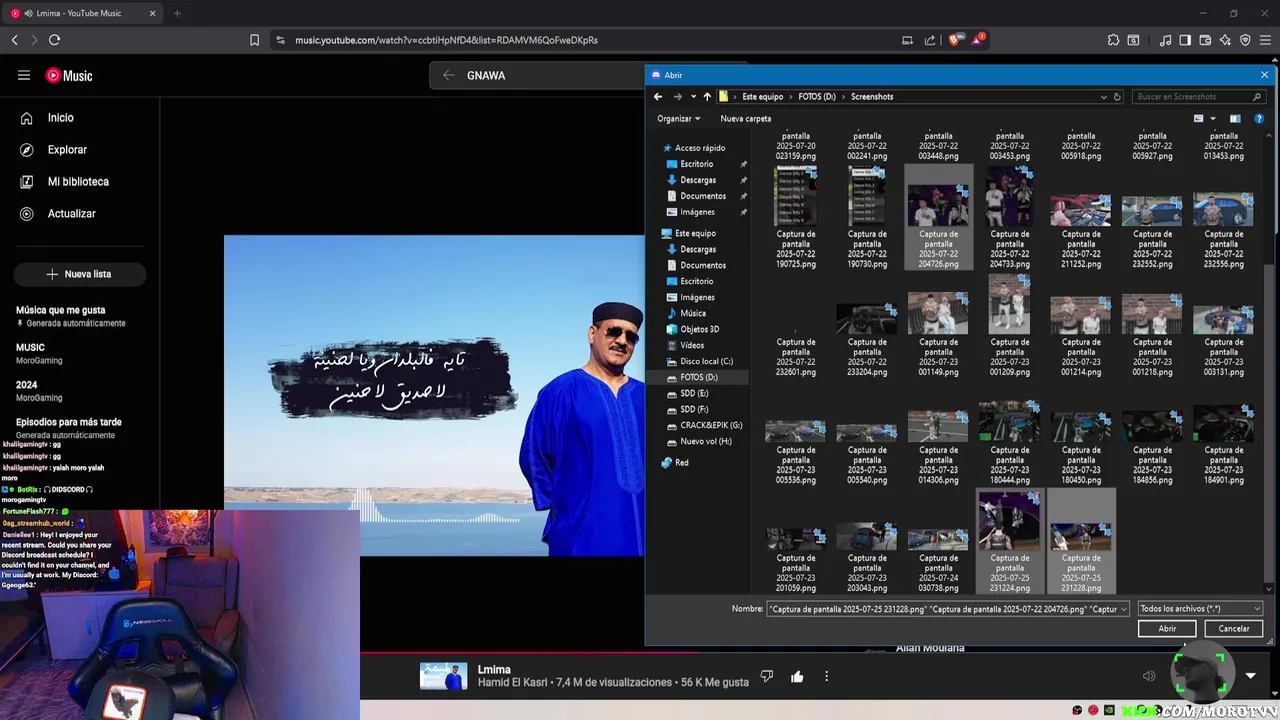Select the CRACK&EPIK (G:) drive
Image resolution: width=1280 pixels, height=720 pixels.
click(711, 425)
